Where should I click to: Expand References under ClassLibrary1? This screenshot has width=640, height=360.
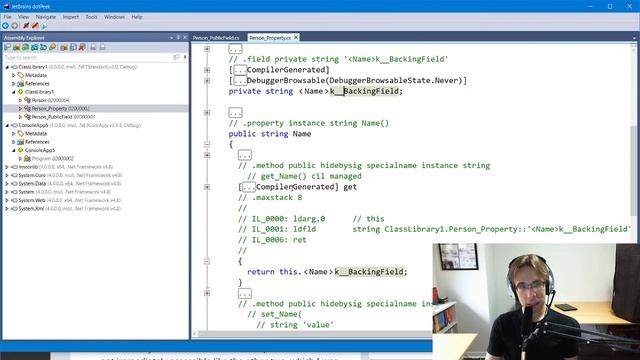coord(13,84)
